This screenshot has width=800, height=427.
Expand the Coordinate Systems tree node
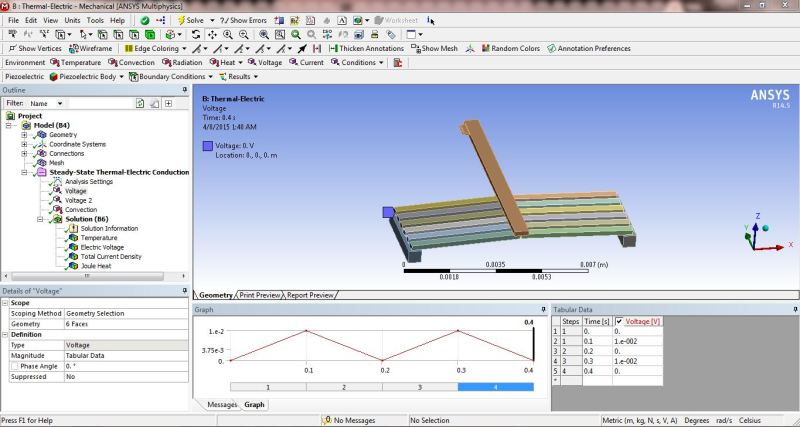[24, 144]
